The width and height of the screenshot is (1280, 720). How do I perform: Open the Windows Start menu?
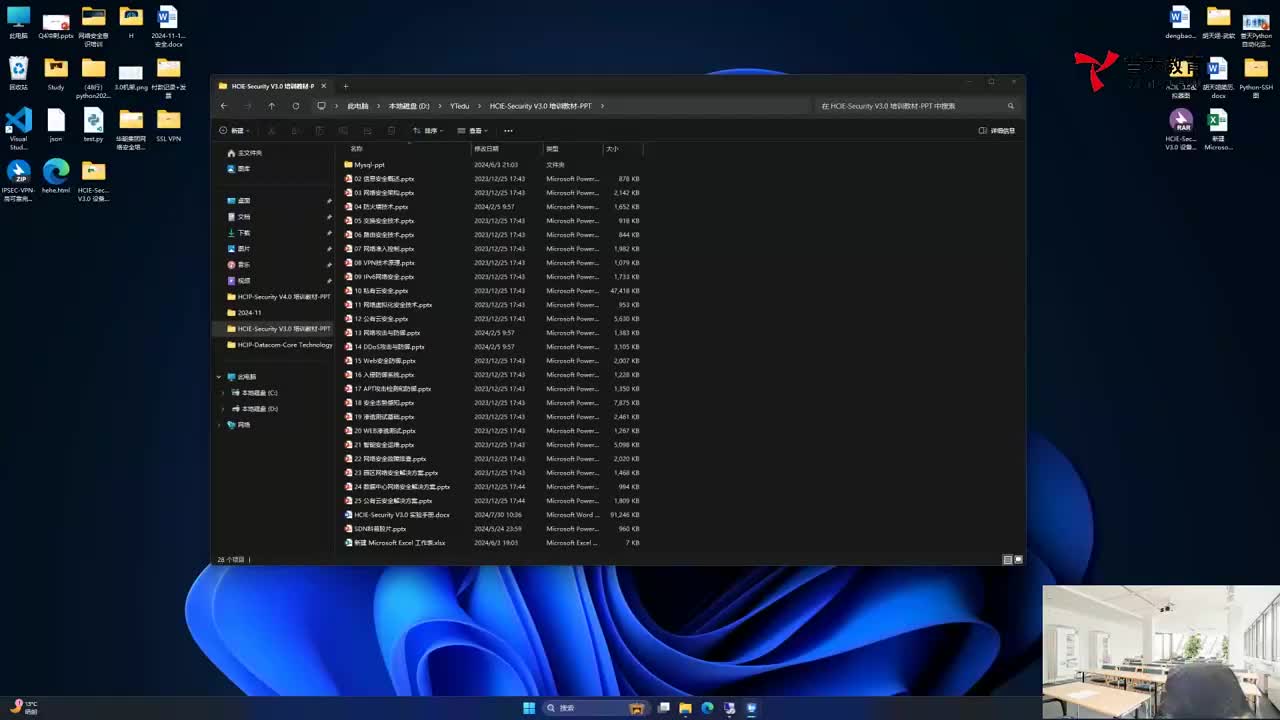tap(529, 708)
